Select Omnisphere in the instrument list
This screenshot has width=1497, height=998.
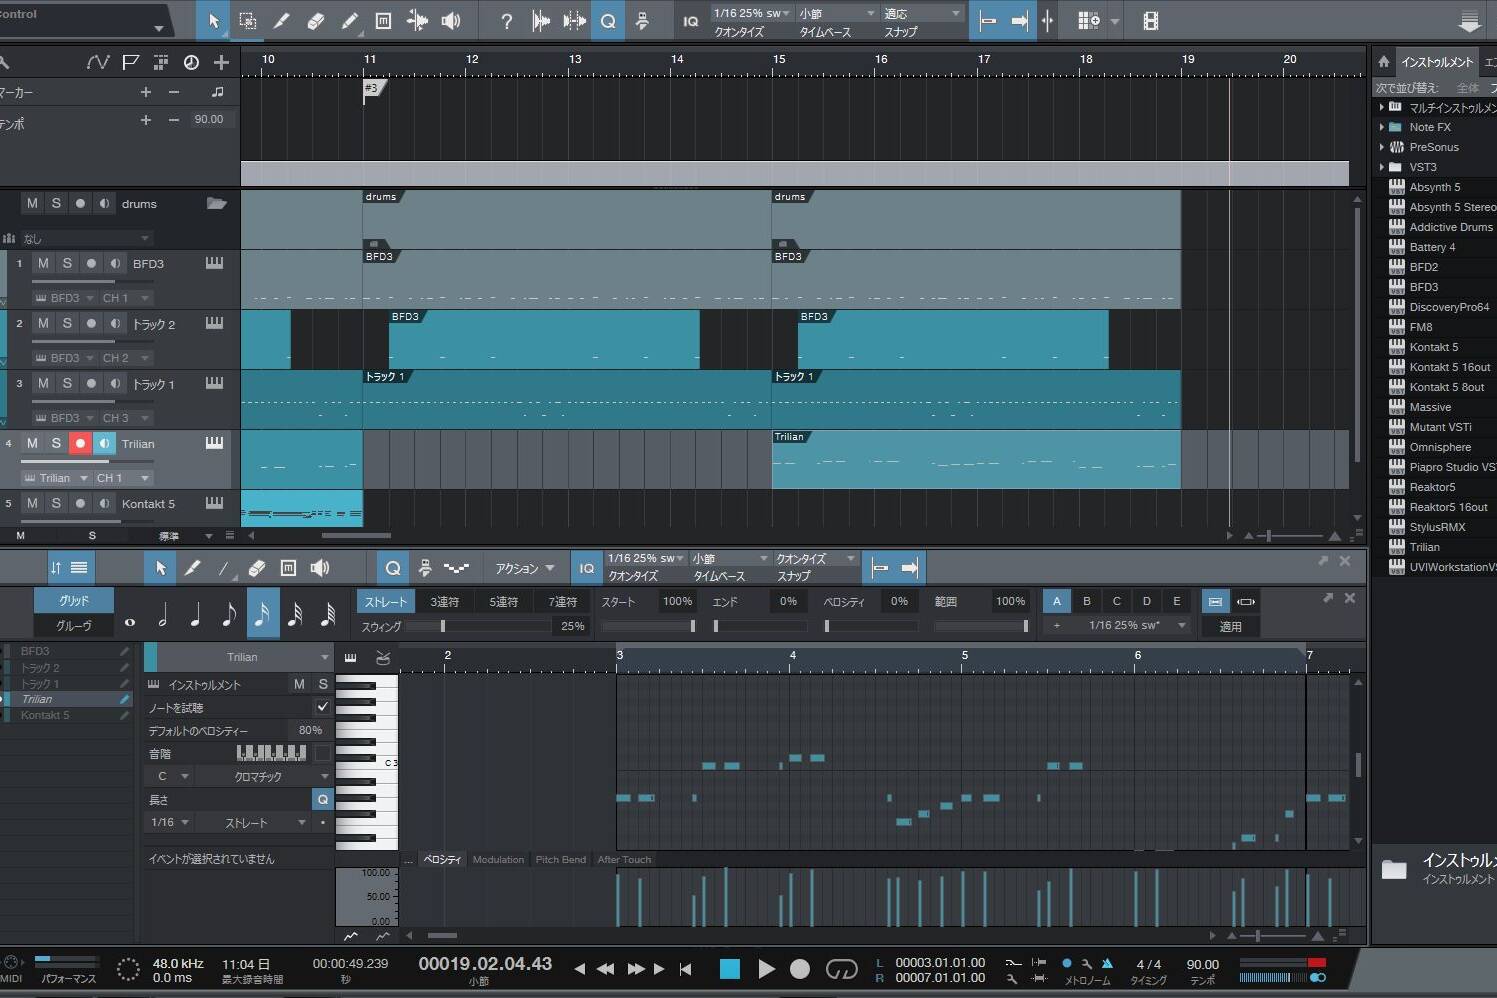point(1439,447)
